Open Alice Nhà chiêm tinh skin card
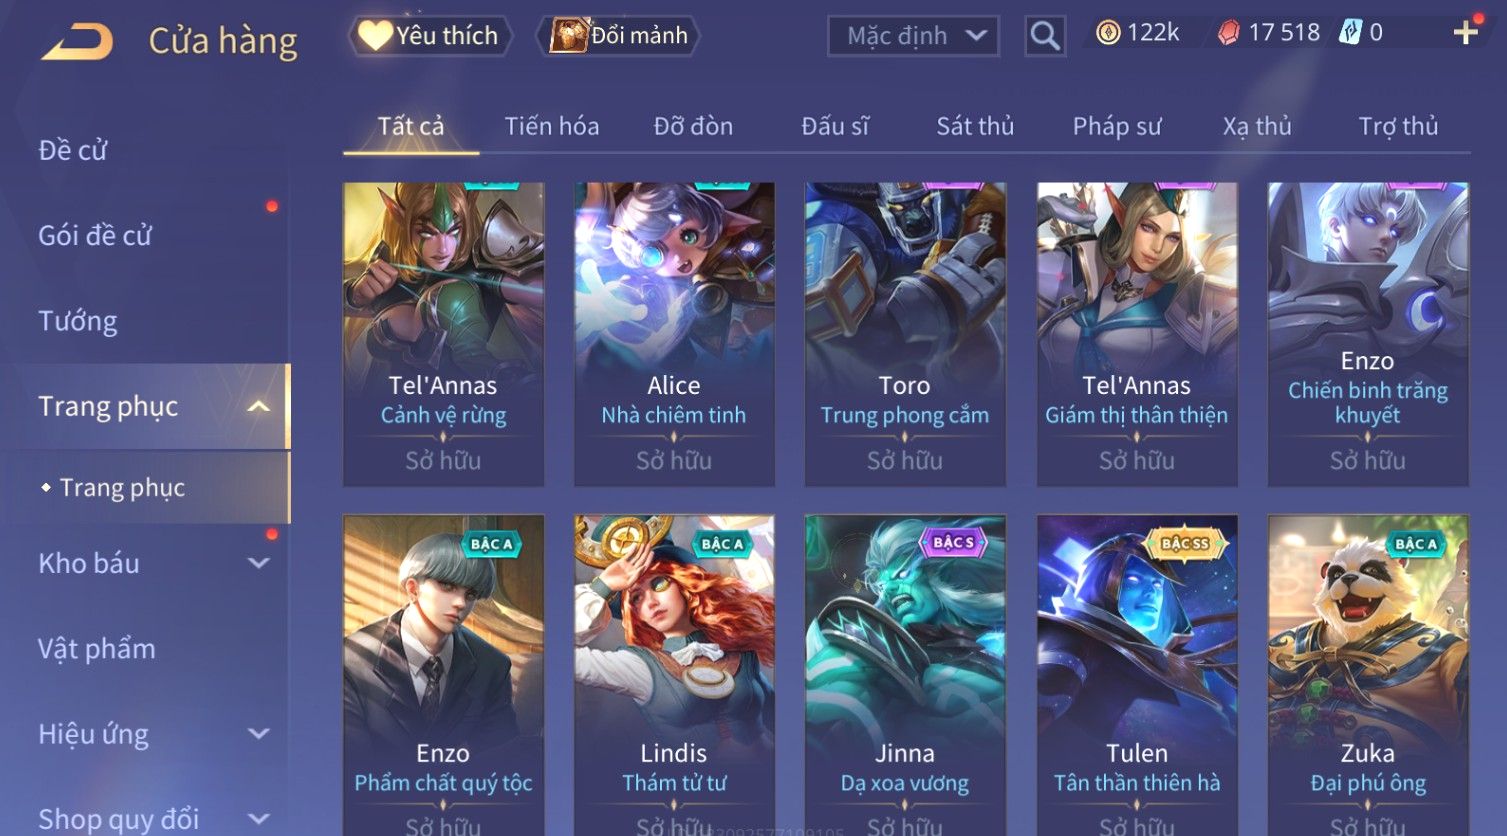Screen dimensions: 1507x836 (674, 334)
